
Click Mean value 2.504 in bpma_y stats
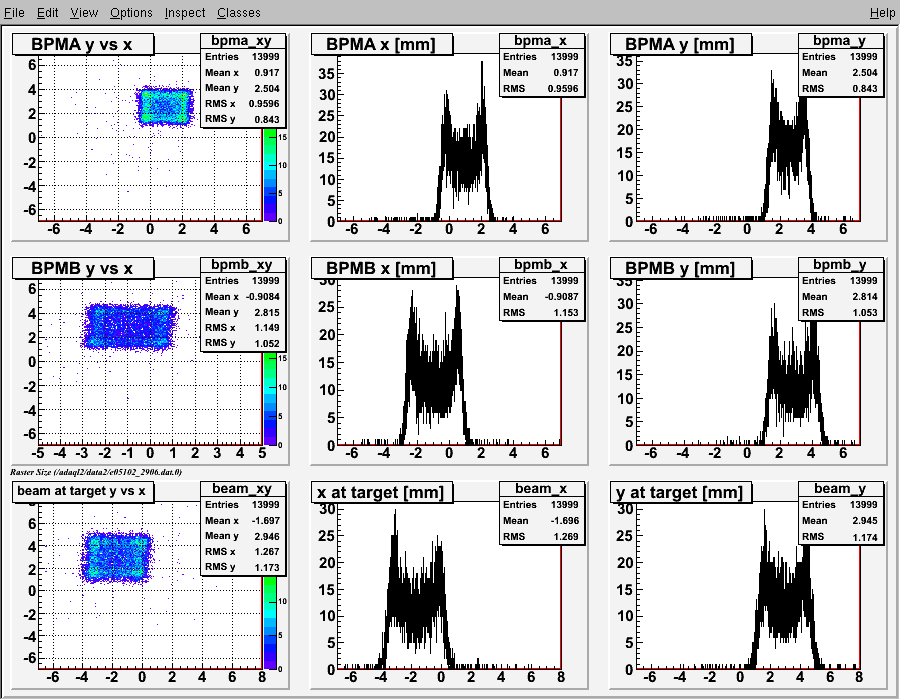pyautogui.click(x=864, y=73)
